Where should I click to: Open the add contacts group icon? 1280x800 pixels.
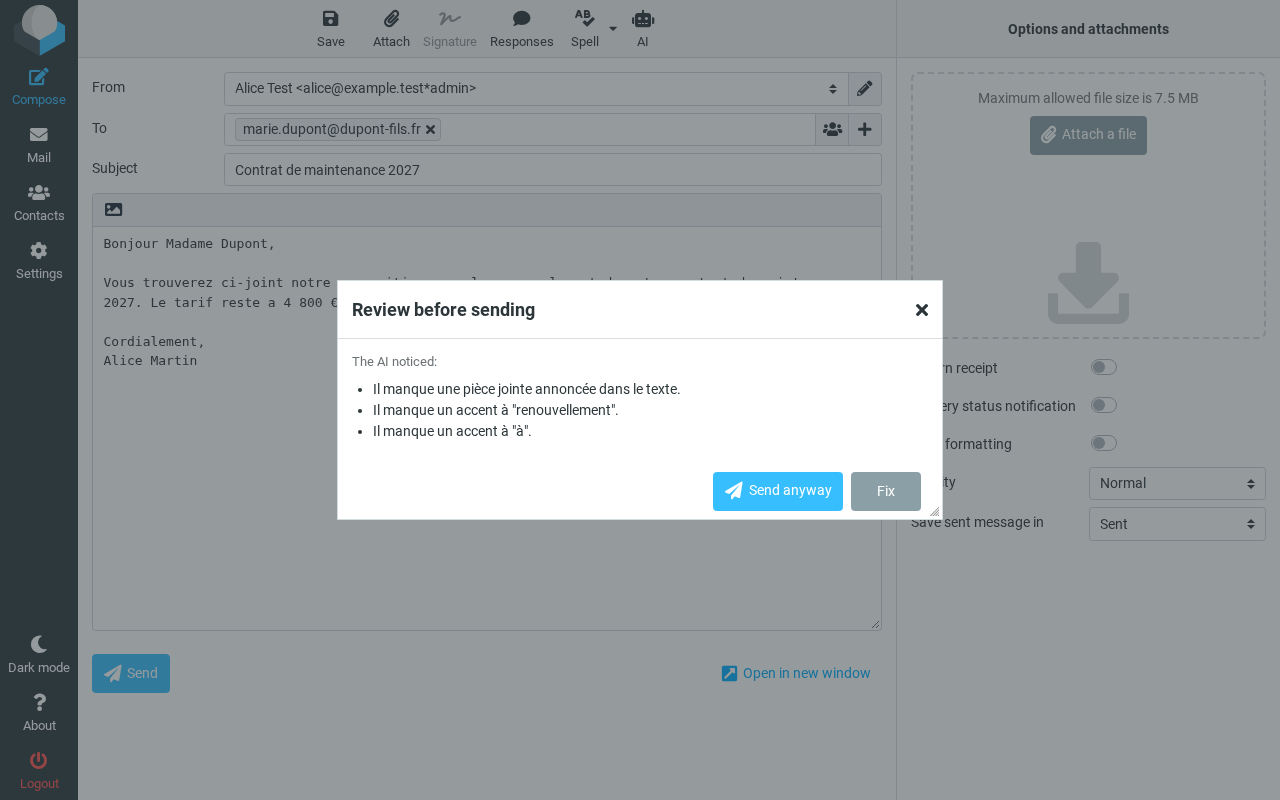832,130
